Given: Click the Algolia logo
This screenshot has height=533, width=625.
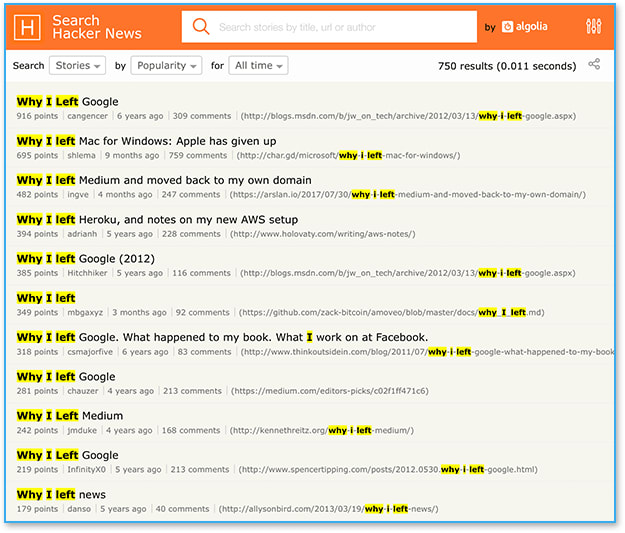Looking at the screenshot, I should point(525,27).
